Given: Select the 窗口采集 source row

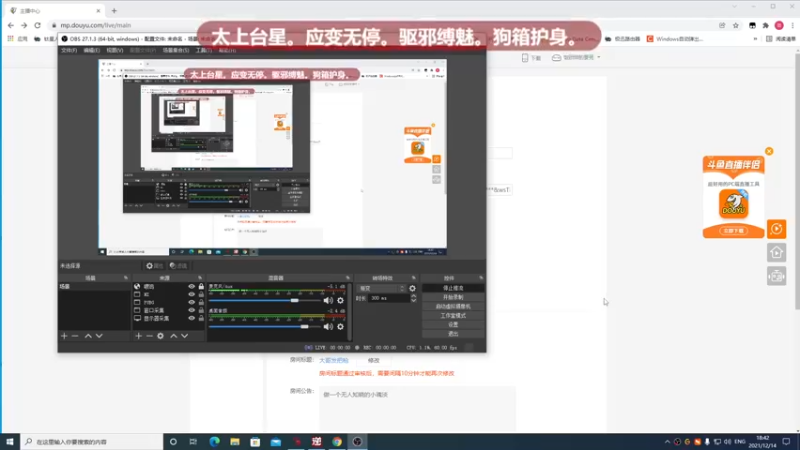Looking at the screenshot, I should 168,310.
